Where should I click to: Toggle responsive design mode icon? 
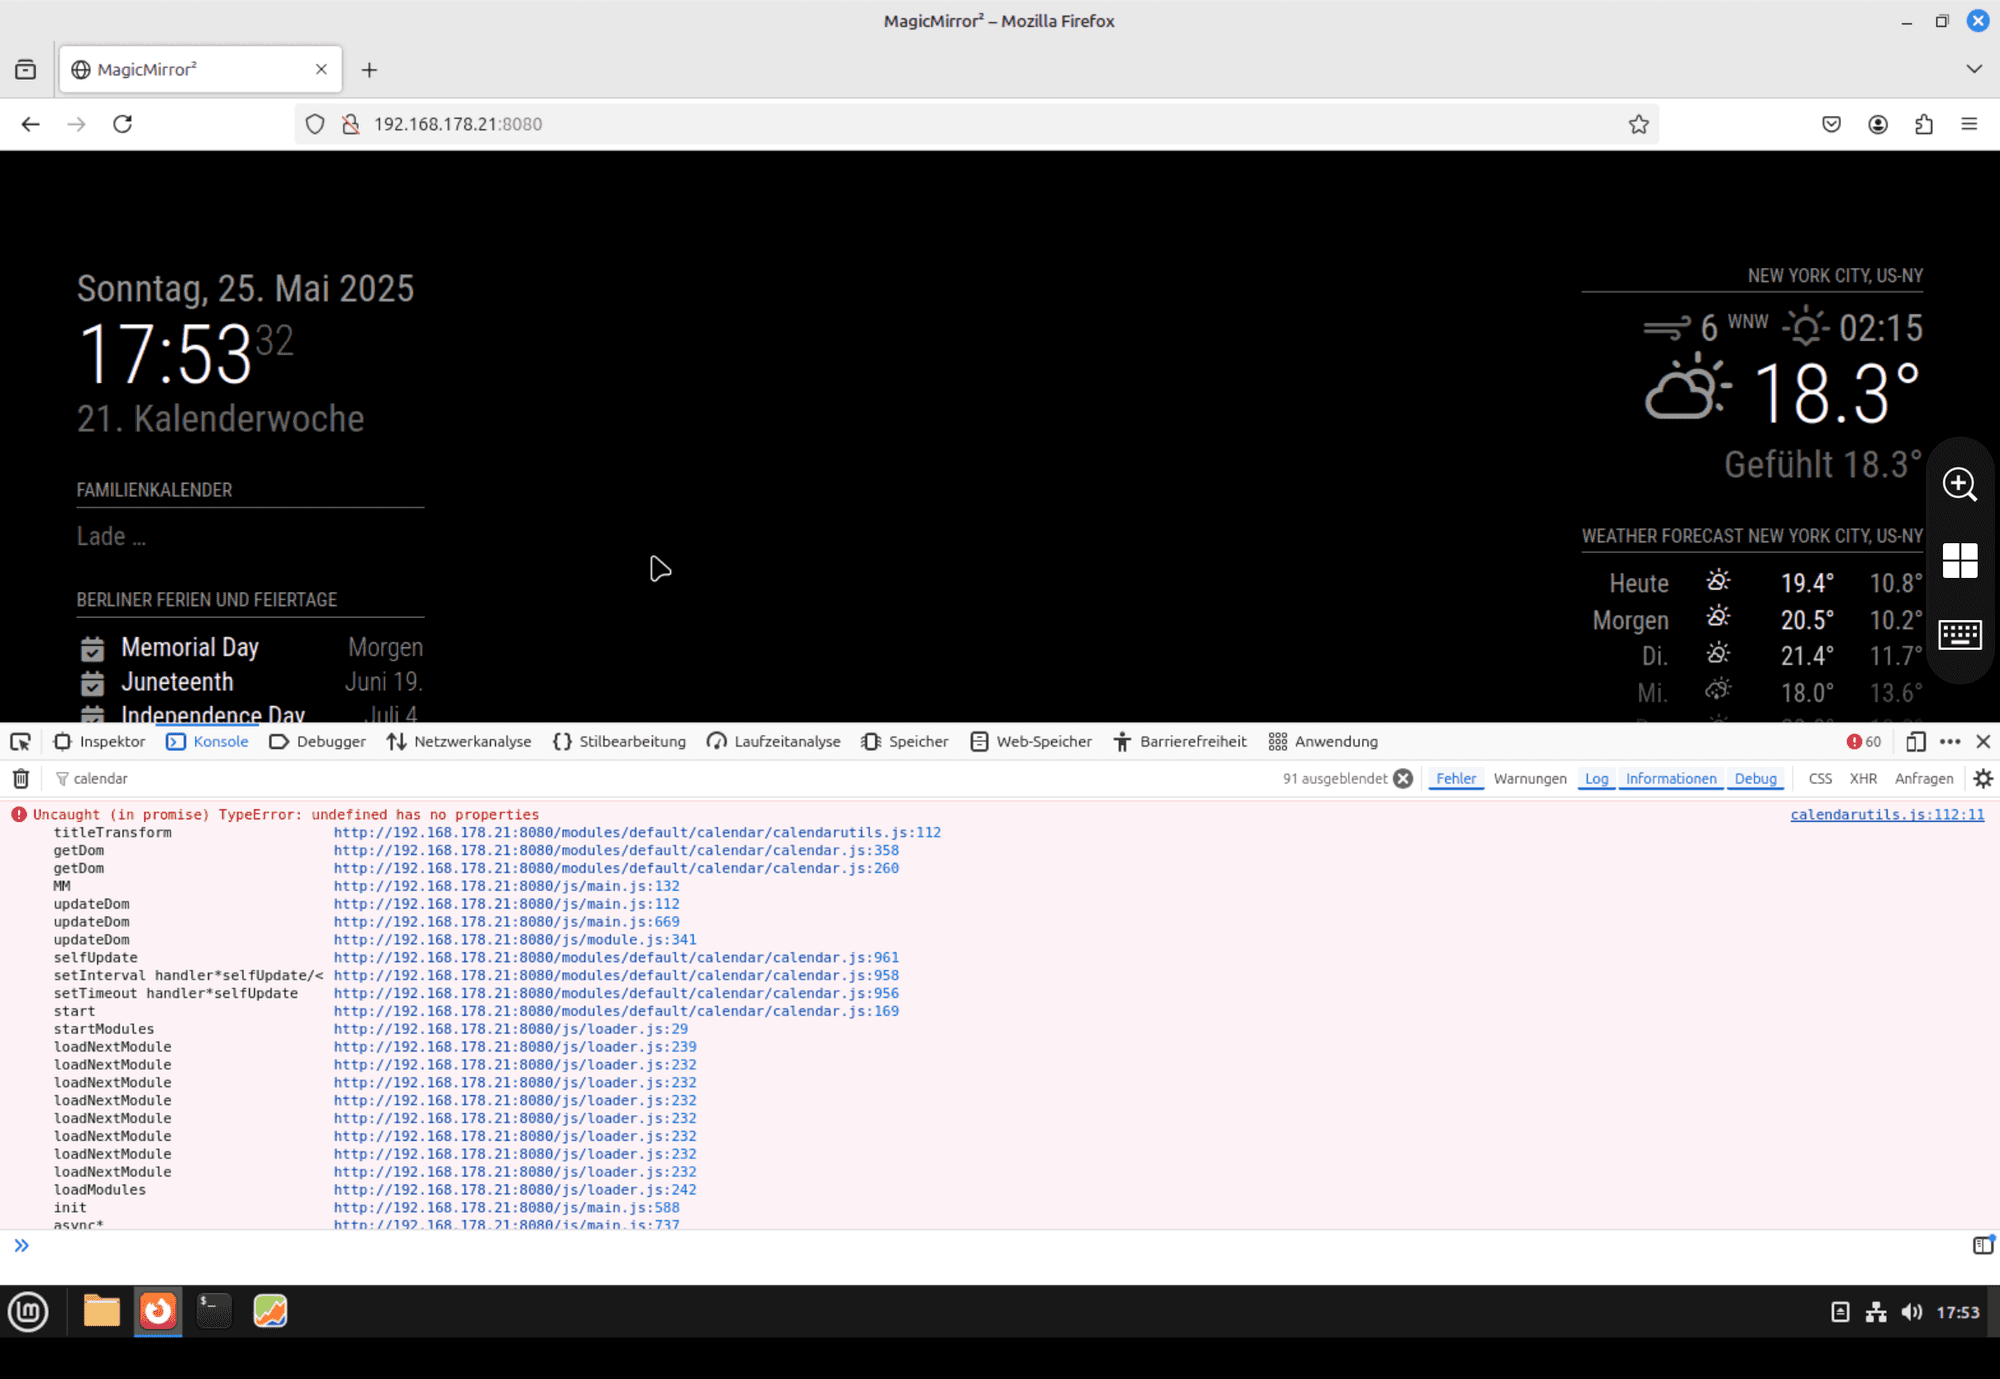(x=1915, y=741)
